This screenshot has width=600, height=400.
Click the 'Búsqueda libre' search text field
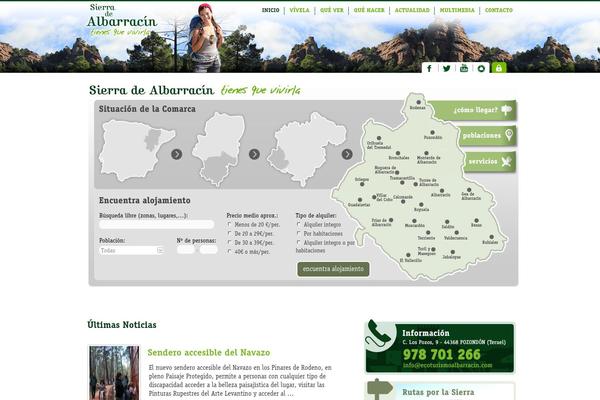point(157,224)
